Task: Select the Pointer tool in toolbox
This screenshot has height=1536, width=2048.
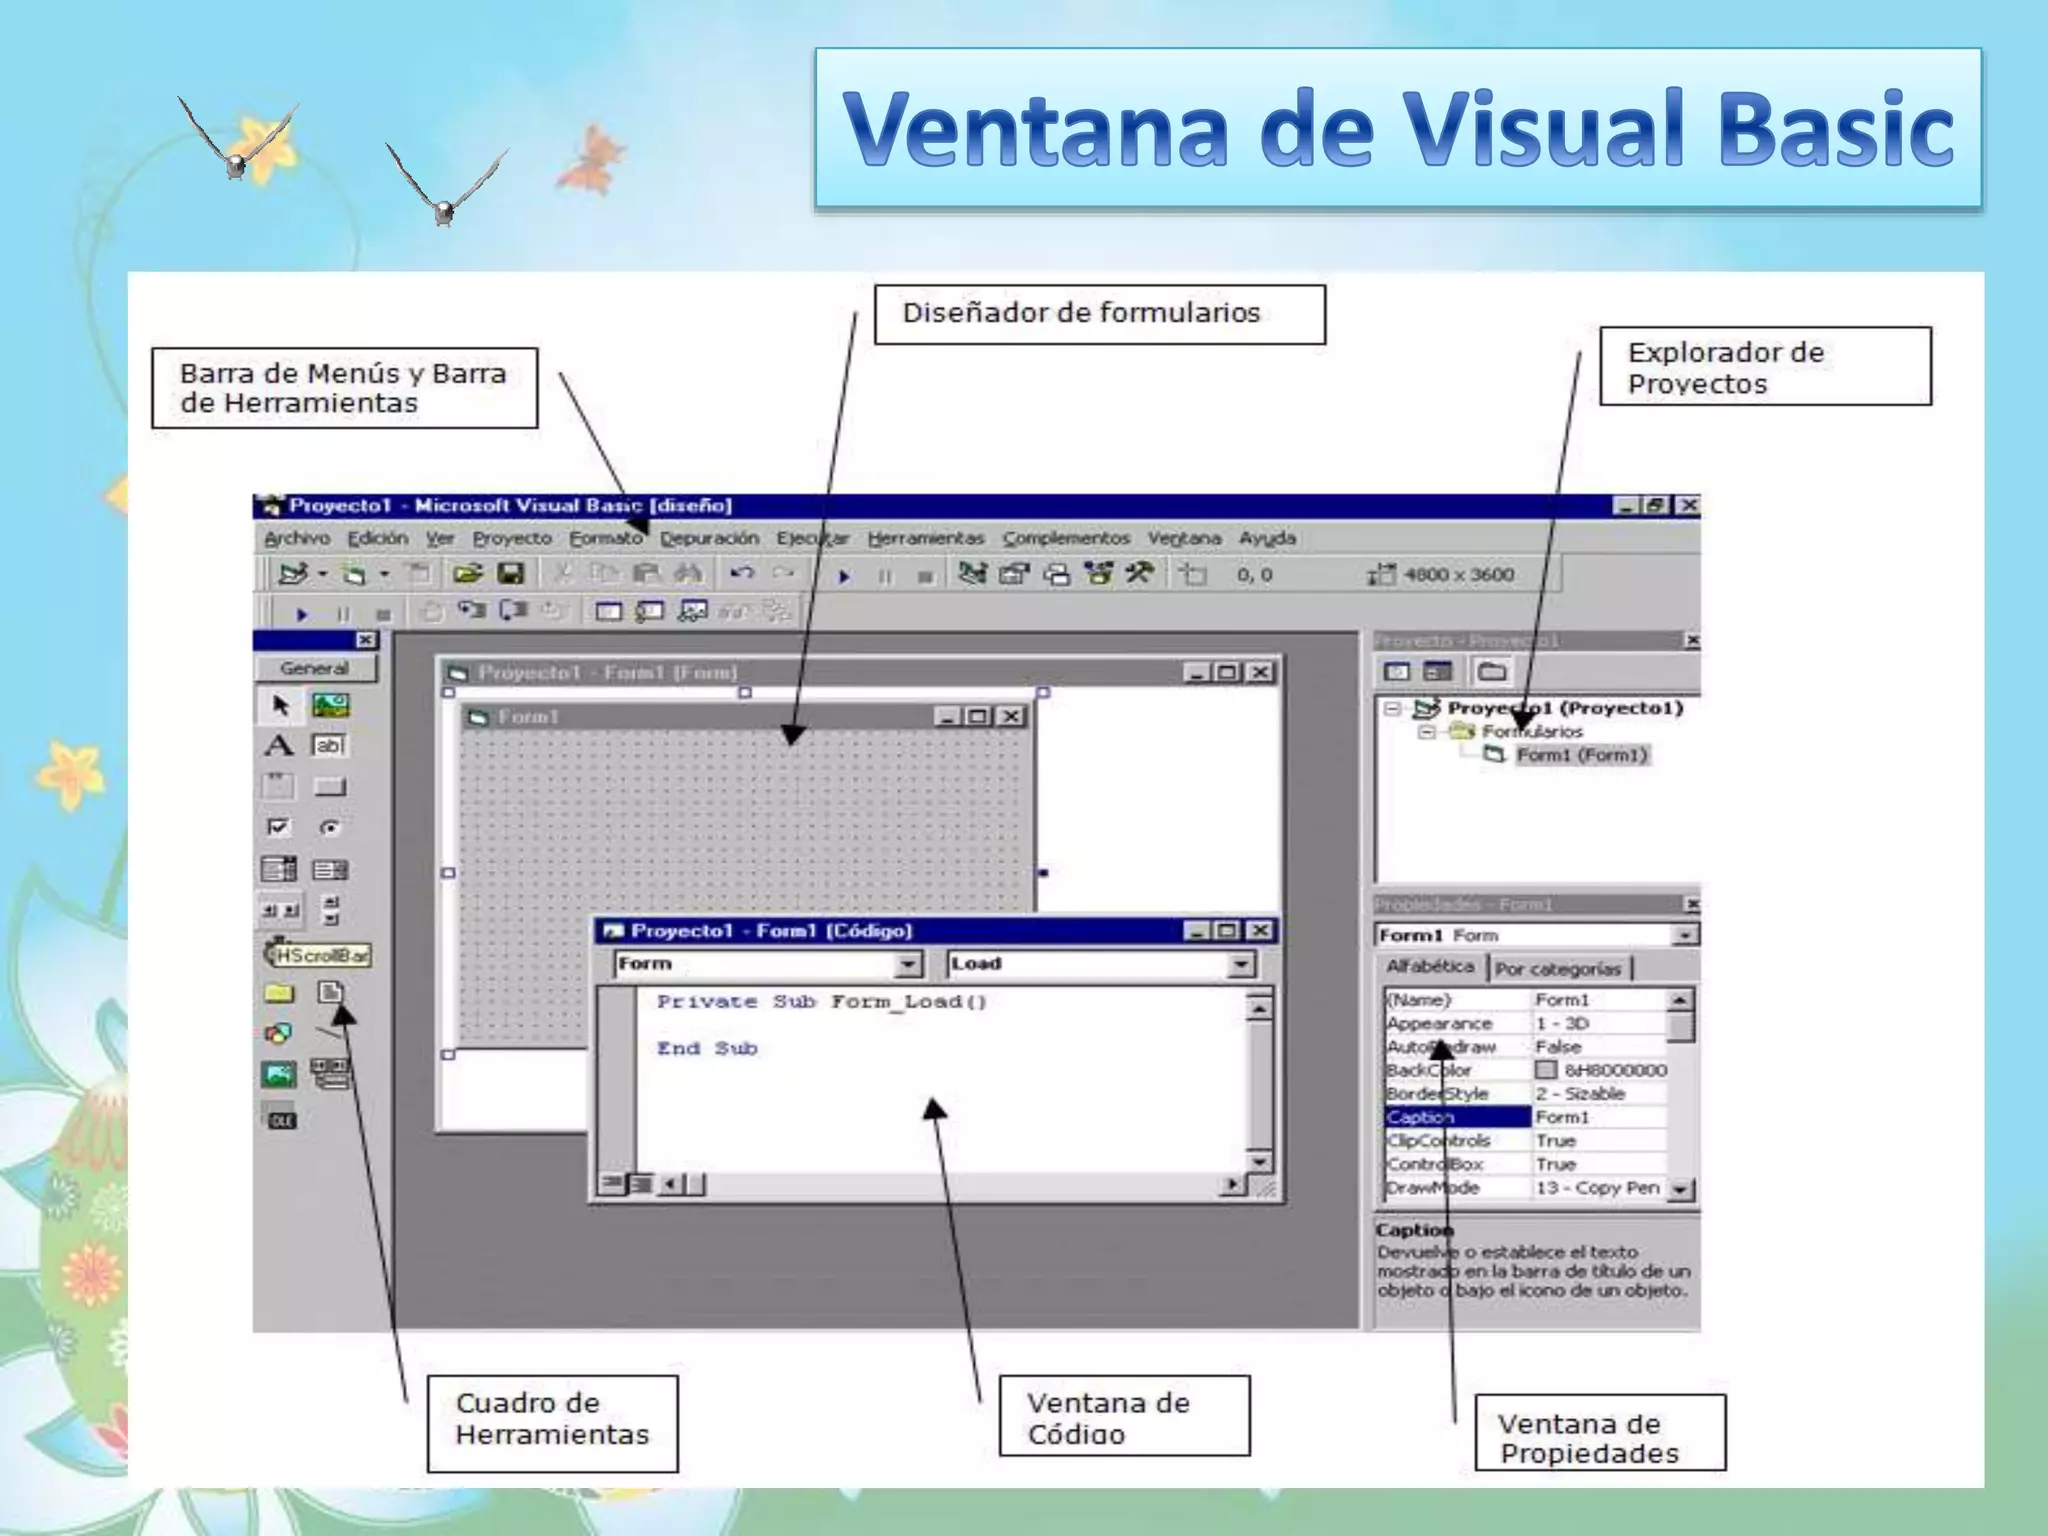Action: pos(279,706)
